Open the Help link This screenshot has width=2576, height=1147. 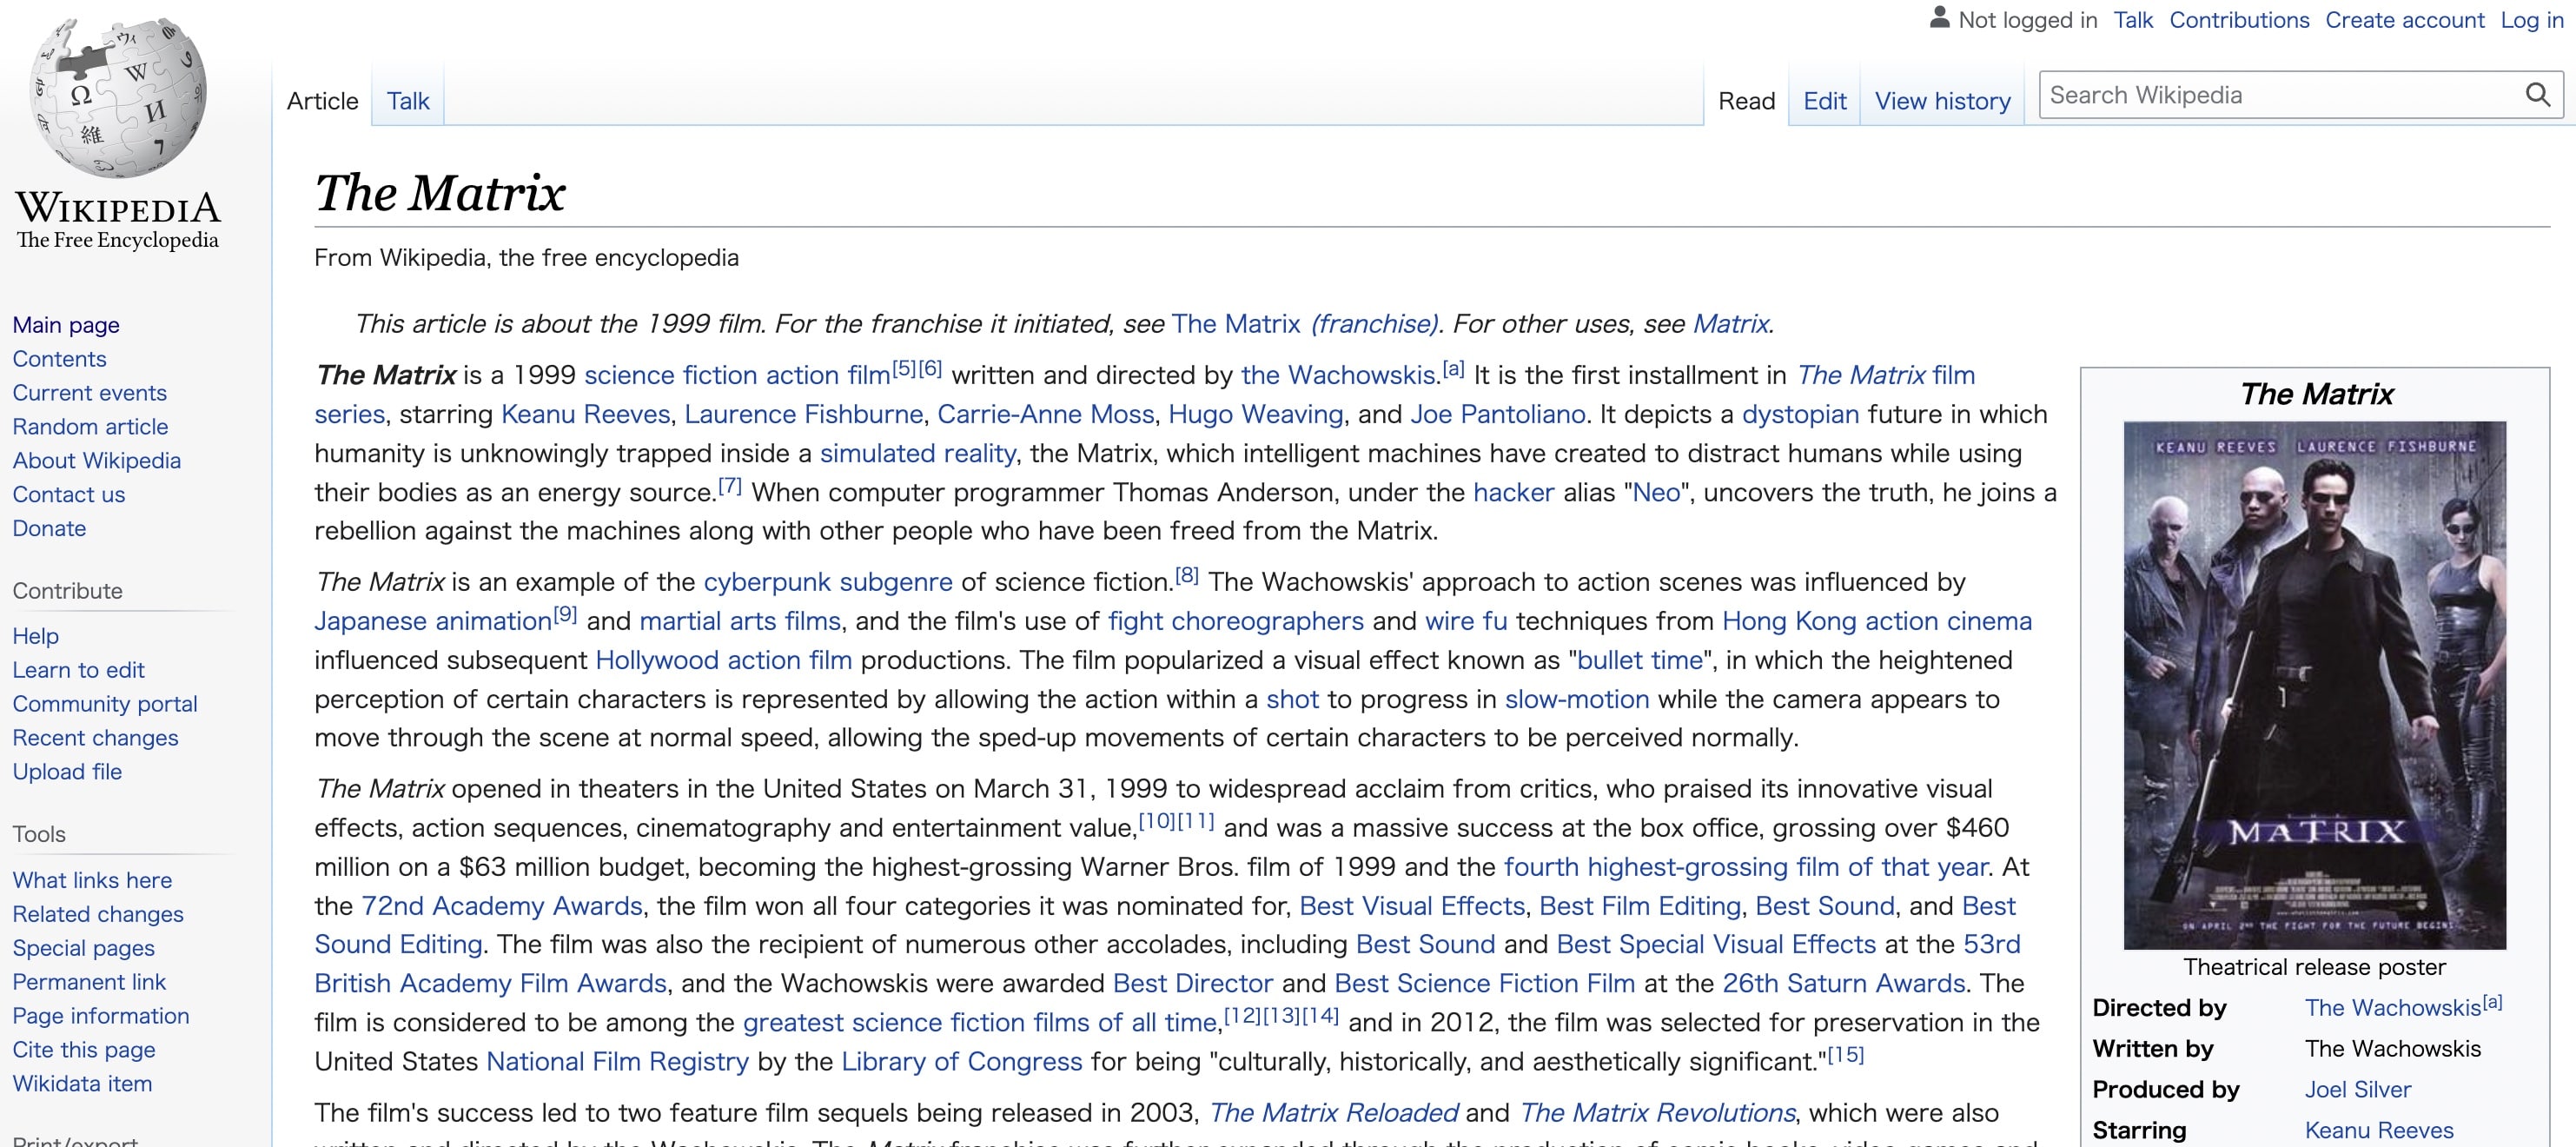click(35, 636)
